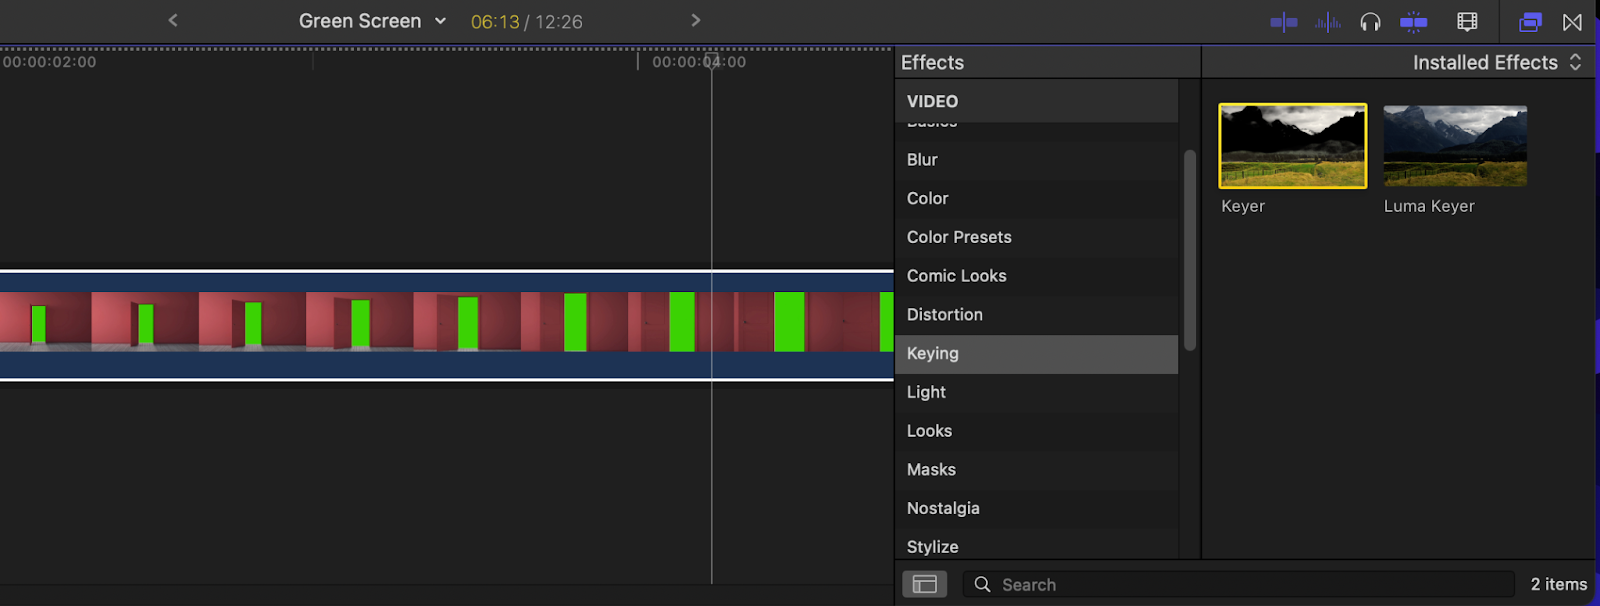Click the 00:00:02:00 ruler timecode
1600x606 pixels.
point(49,62)
